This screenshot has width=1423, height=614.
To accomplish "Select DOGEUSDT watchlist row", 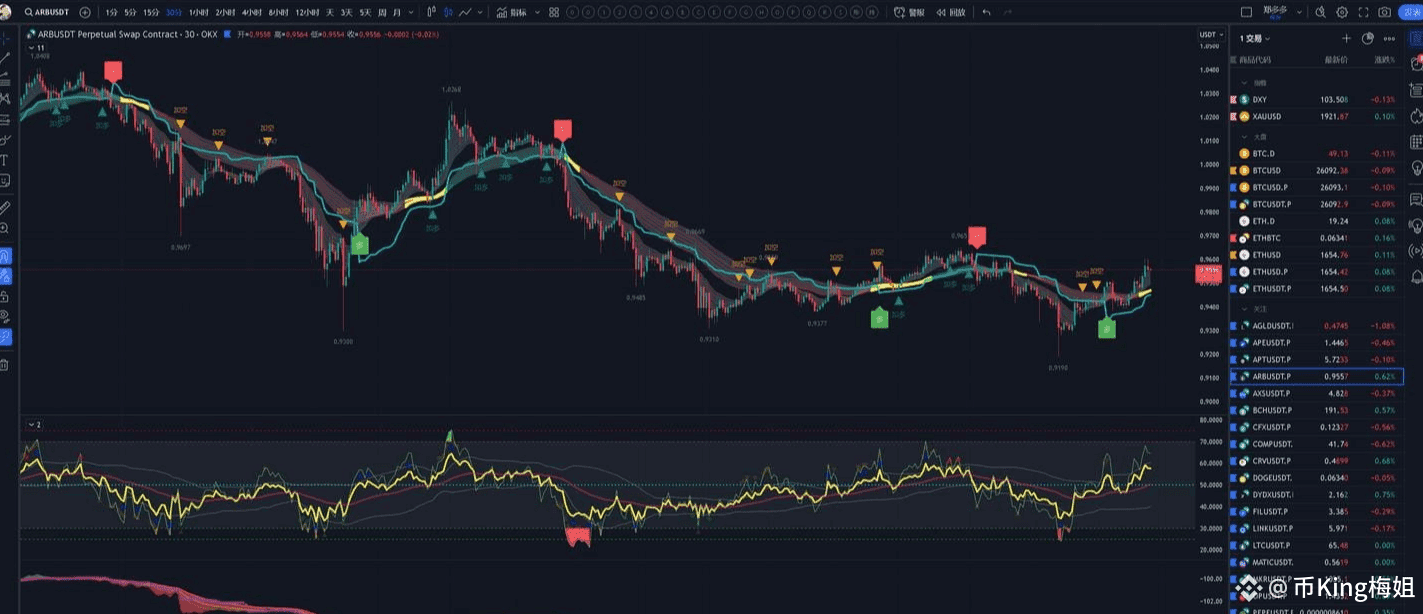I will point(1317,478).
